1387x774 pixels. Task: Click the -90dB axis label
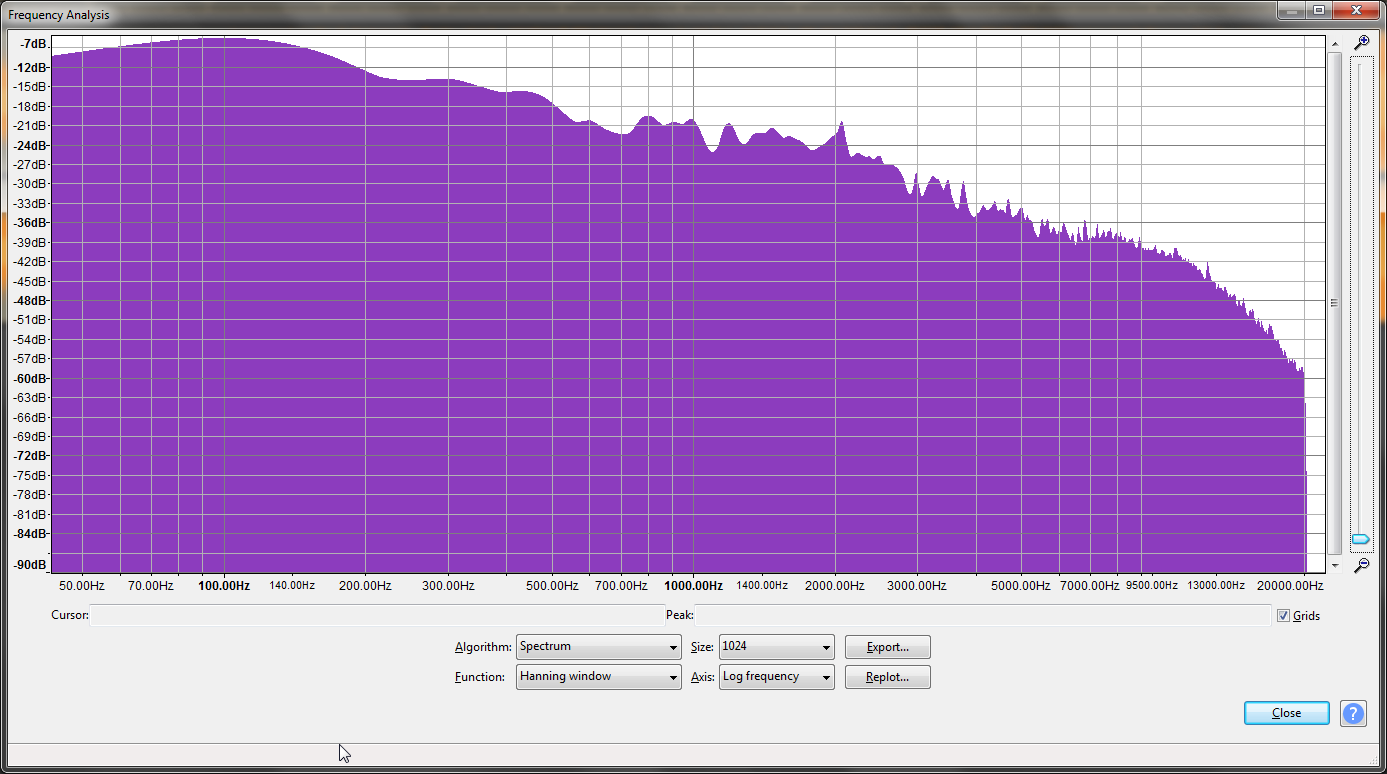(x=31, y=564)
